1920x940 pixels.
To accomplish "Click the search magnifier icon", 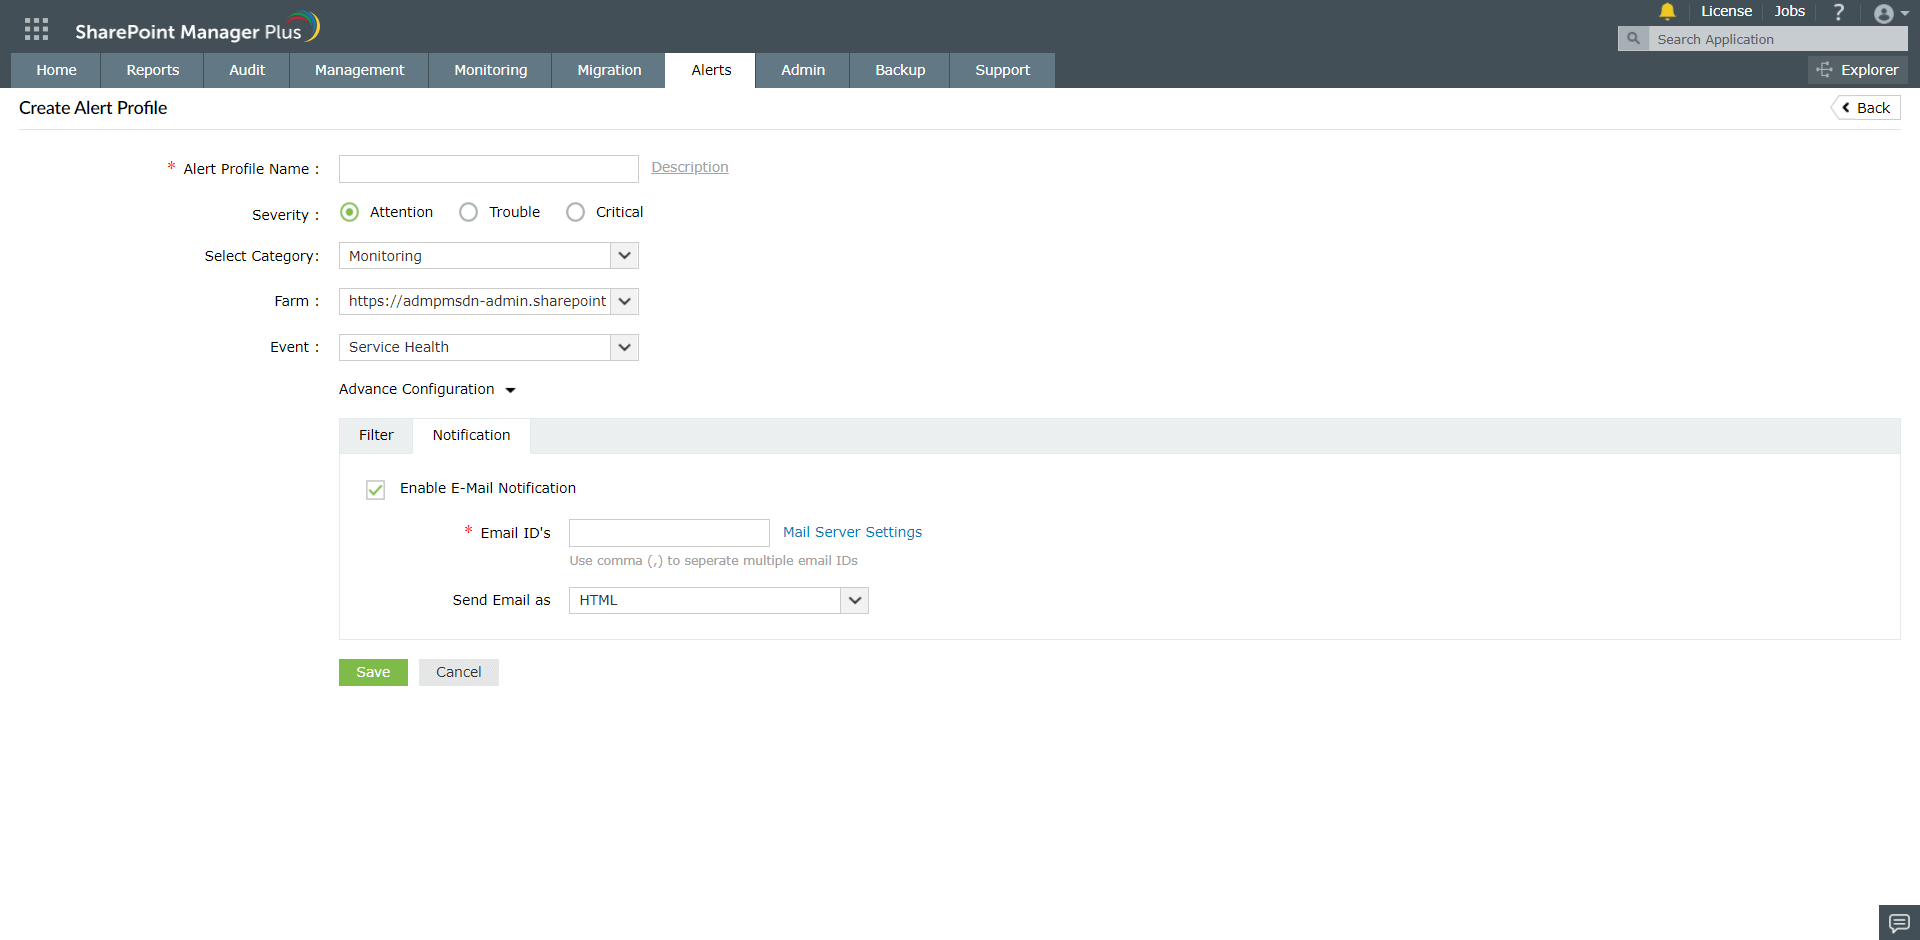I will (1632, 38).
